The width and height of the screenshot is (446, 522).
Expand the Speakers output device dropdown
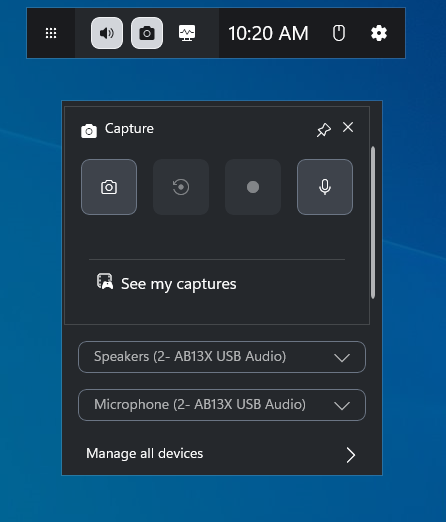tap(222, 357)
